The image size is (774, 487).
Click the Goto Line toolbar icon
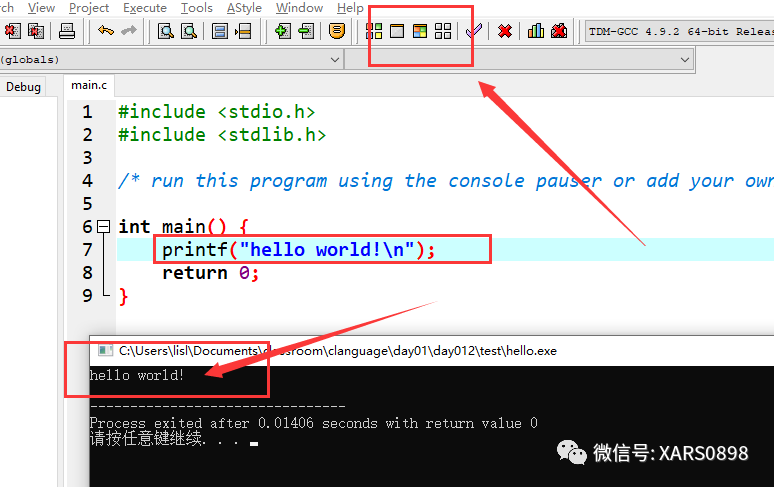(x=243, y=31)
